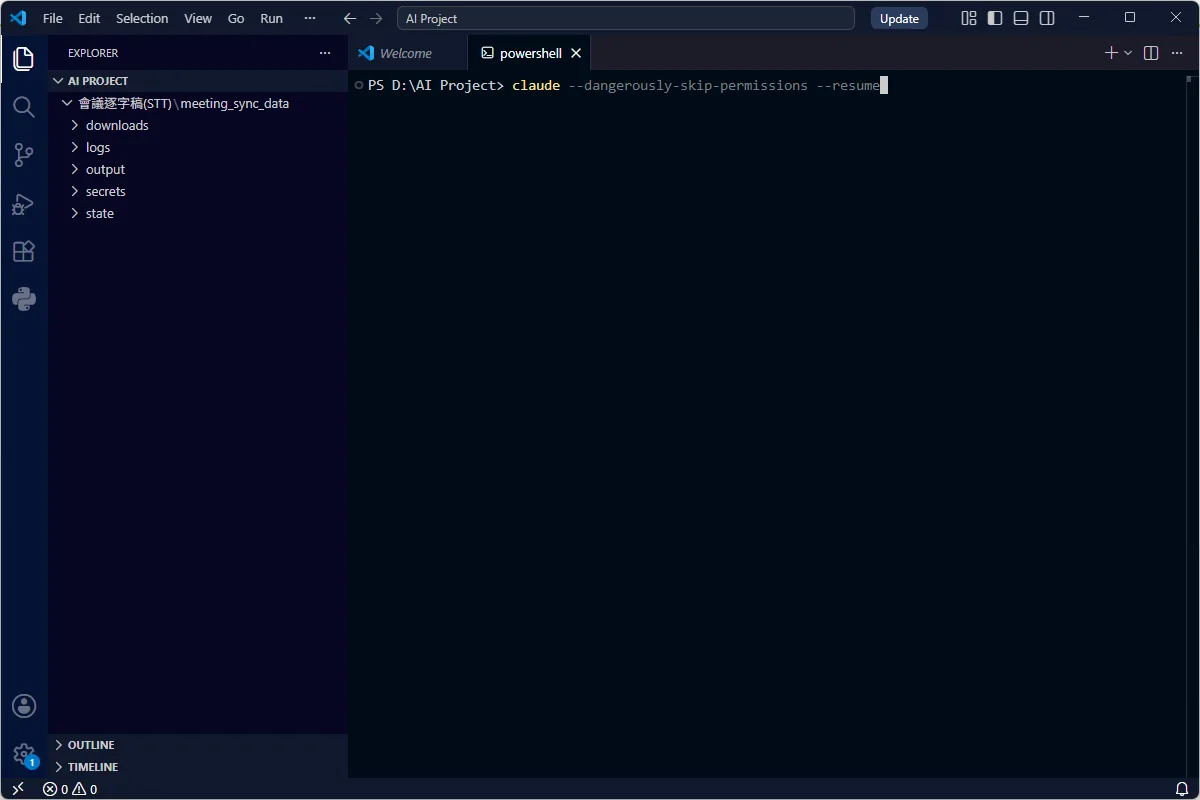Open the Explorer view in activity bar

pyautogui.click(x=24, y=59)
